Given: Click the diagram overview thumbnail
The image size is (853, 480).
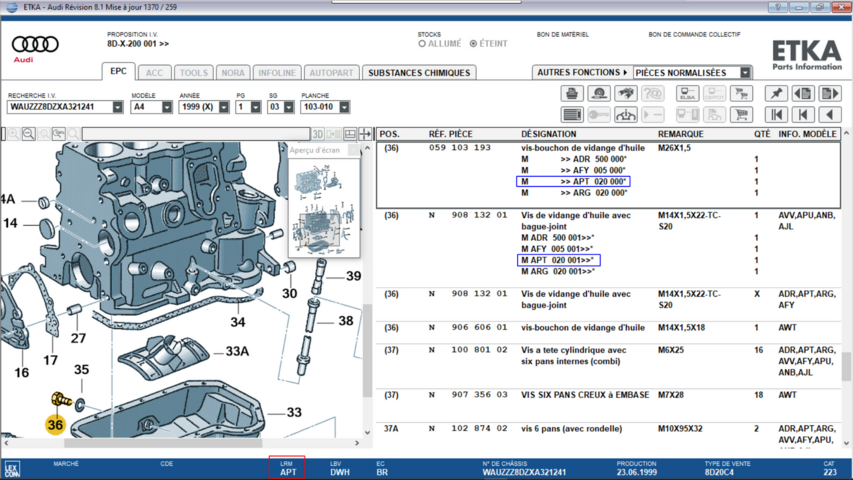Looking at the screenshot, I should click(324, 207).
